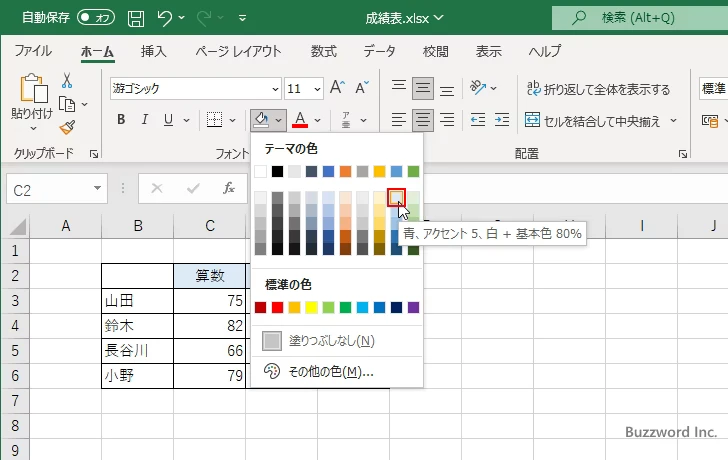Open その他の色(M)... menu entry
728x460 pixels.
[337, 371]
